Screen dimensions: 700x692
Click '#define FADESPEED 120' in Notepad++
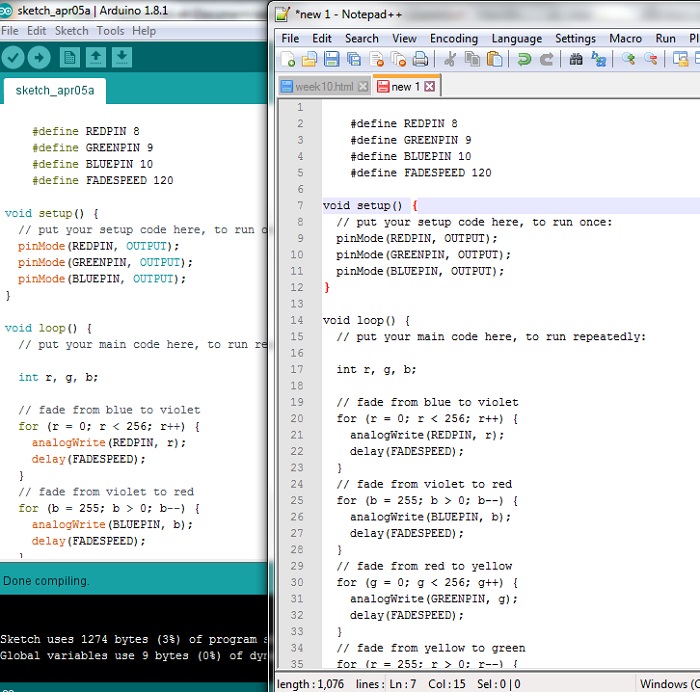point(421,173)
